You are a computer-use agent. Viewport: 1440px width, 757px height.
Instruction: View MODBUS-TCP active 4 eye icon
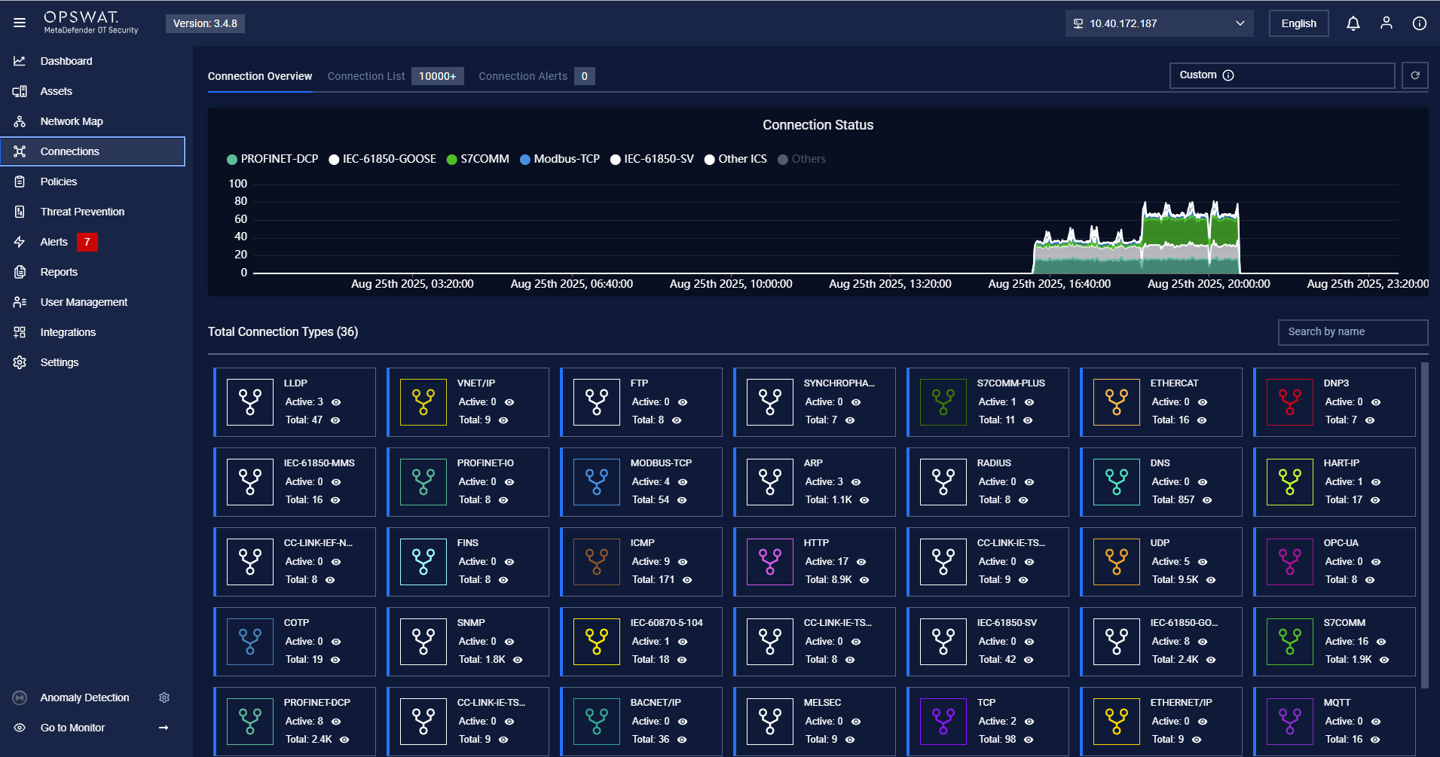pos(683,482)
